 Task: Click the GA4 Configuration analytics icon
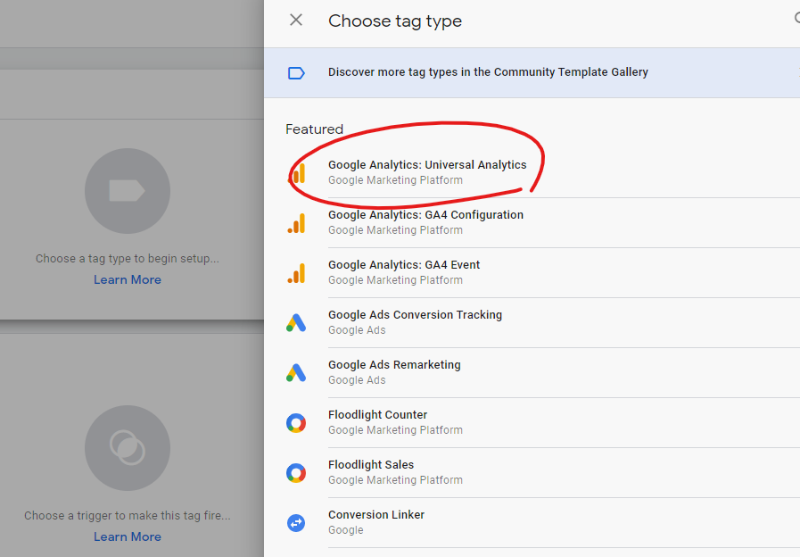click(296, 223)
